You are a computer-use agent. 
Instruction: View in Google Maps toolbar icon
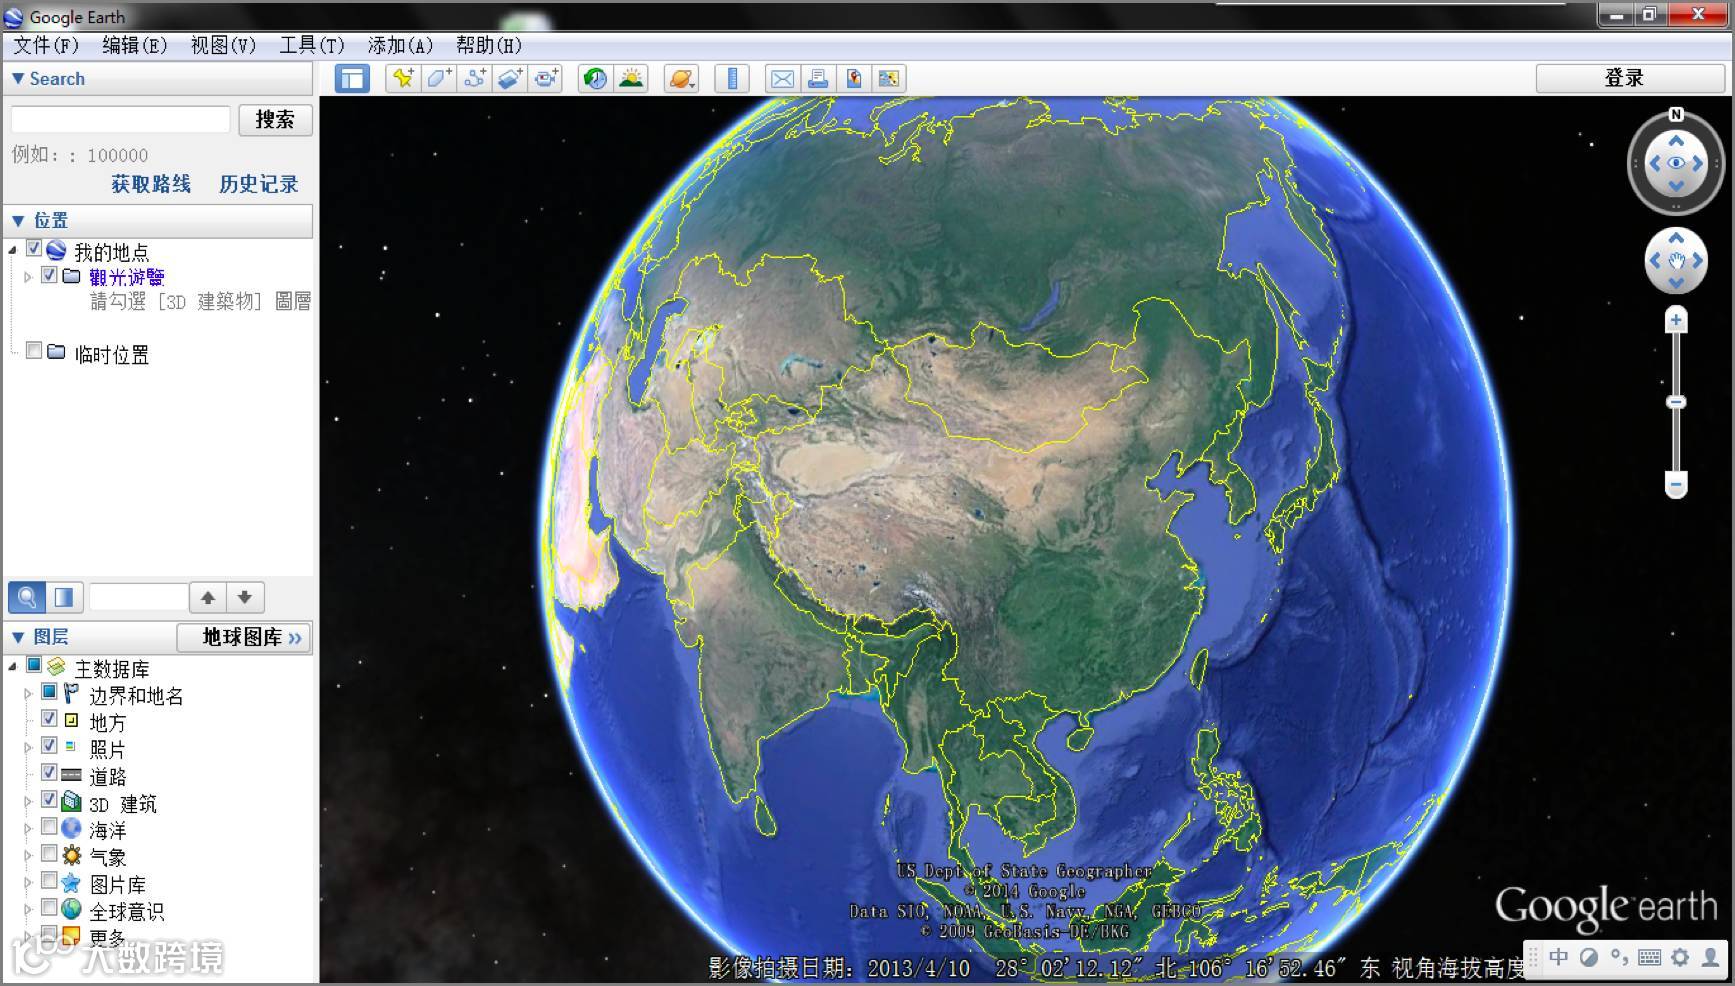[x=889, y=78]
